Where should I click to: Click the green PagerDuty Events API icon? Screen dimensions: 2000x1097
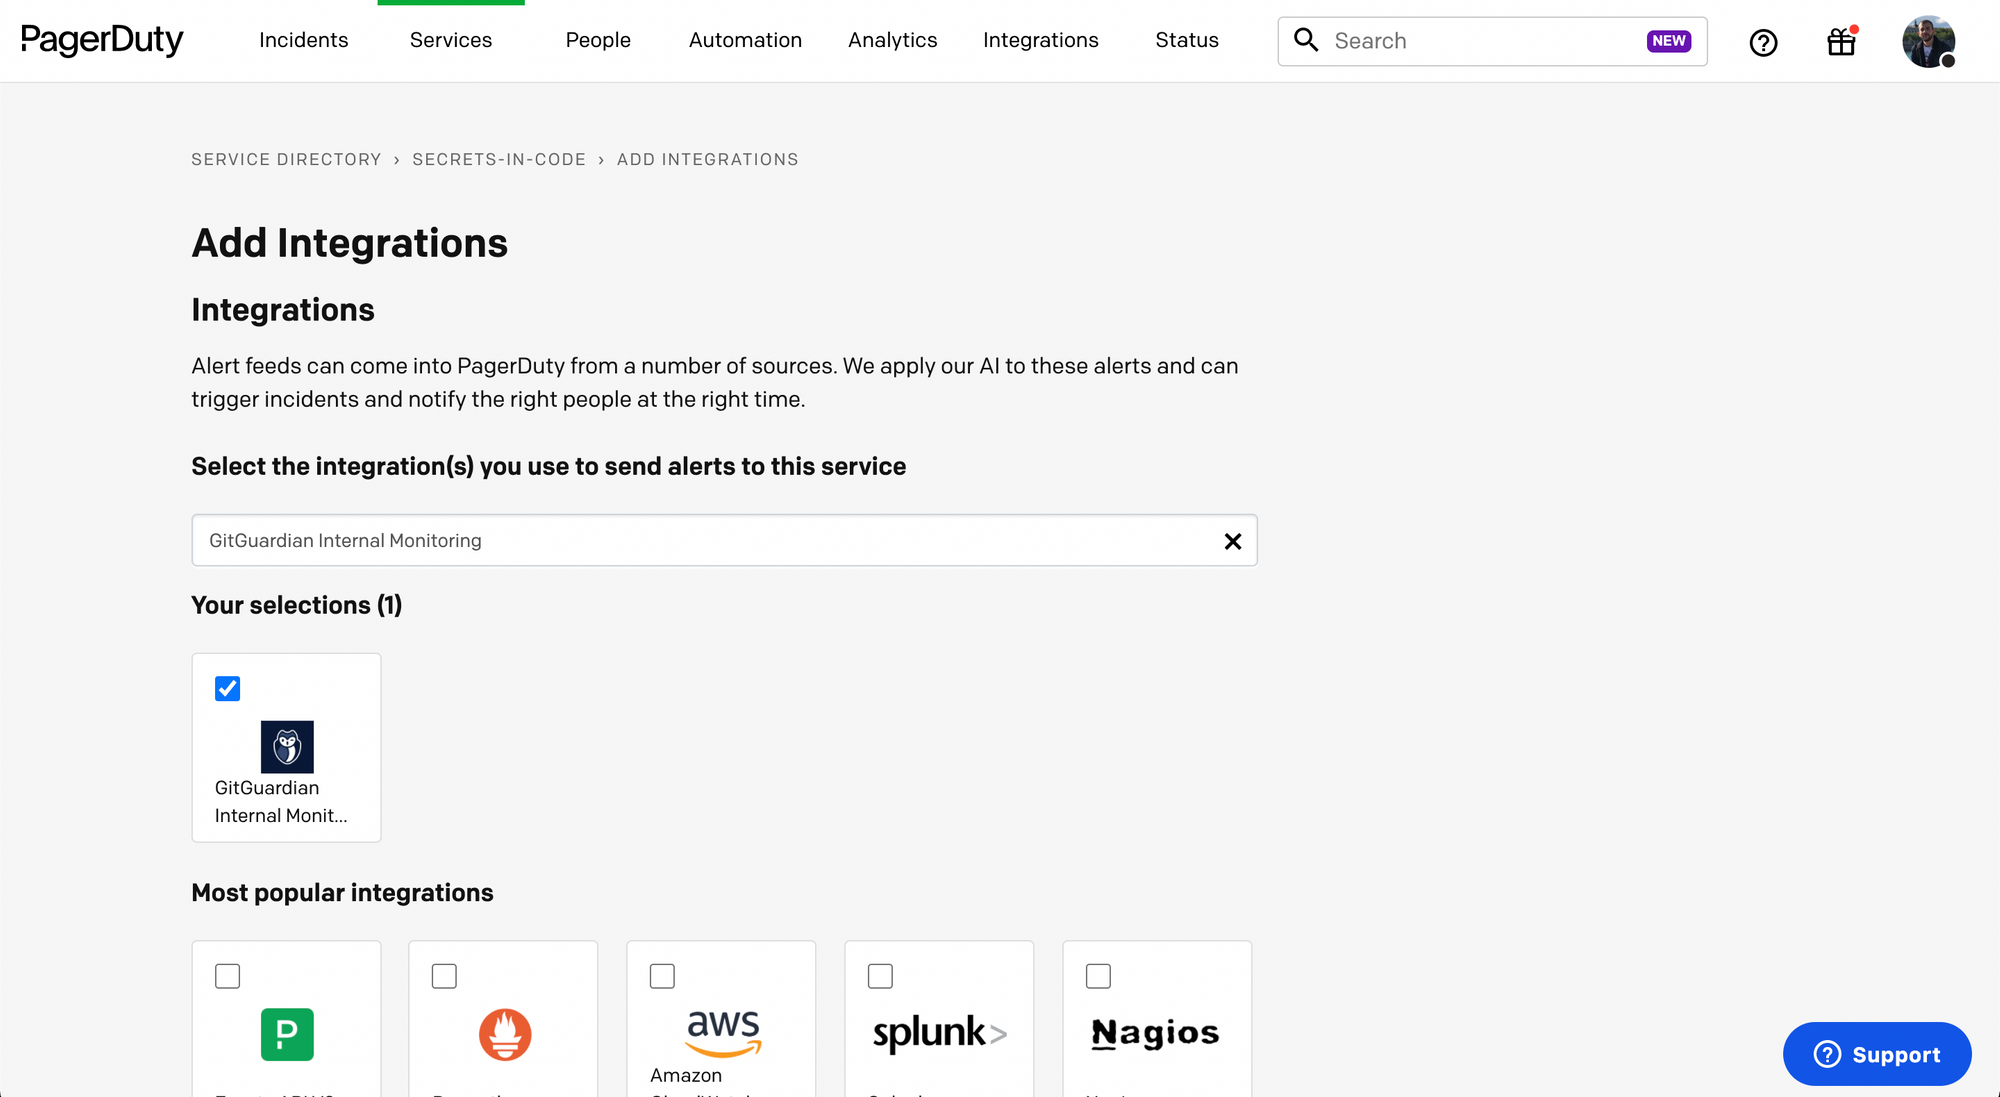click(287, 1034)
